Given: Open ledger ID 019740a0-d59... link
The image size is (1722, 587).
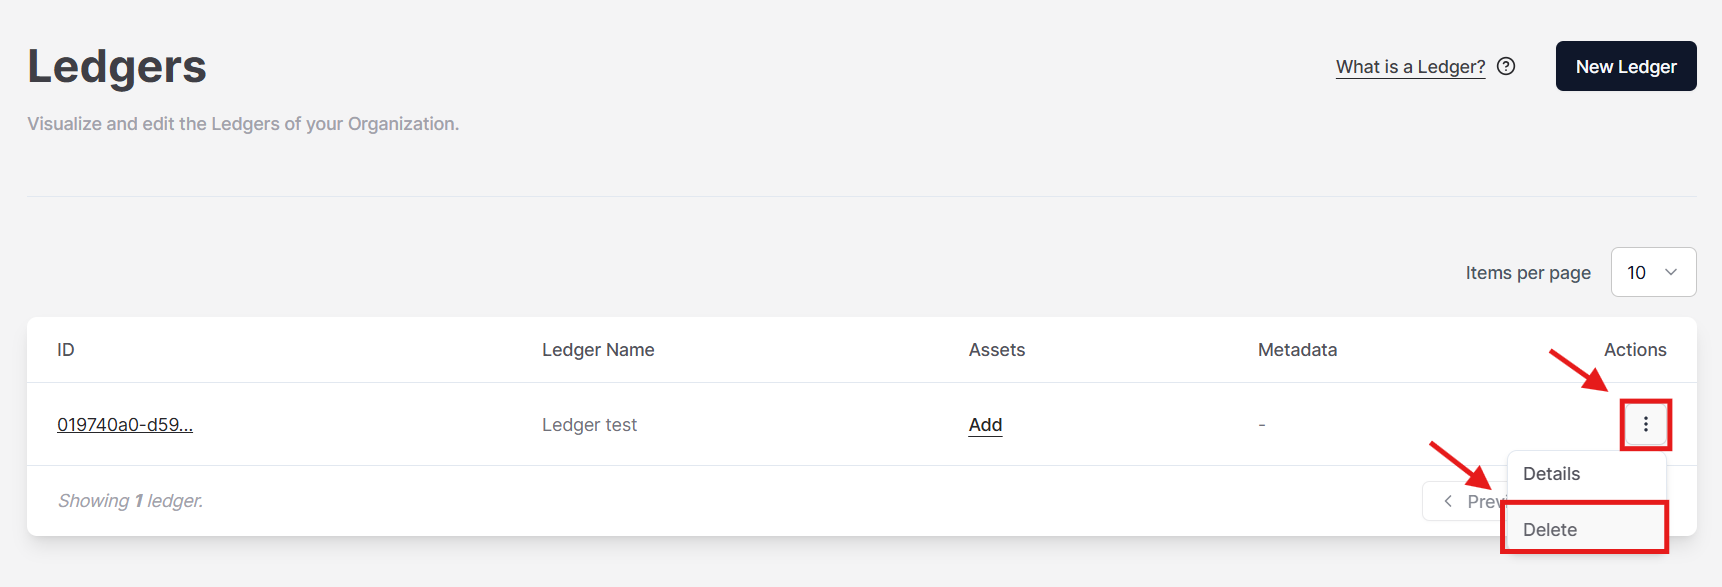Looking at the screenshot, I should click(x=125, y=425).
